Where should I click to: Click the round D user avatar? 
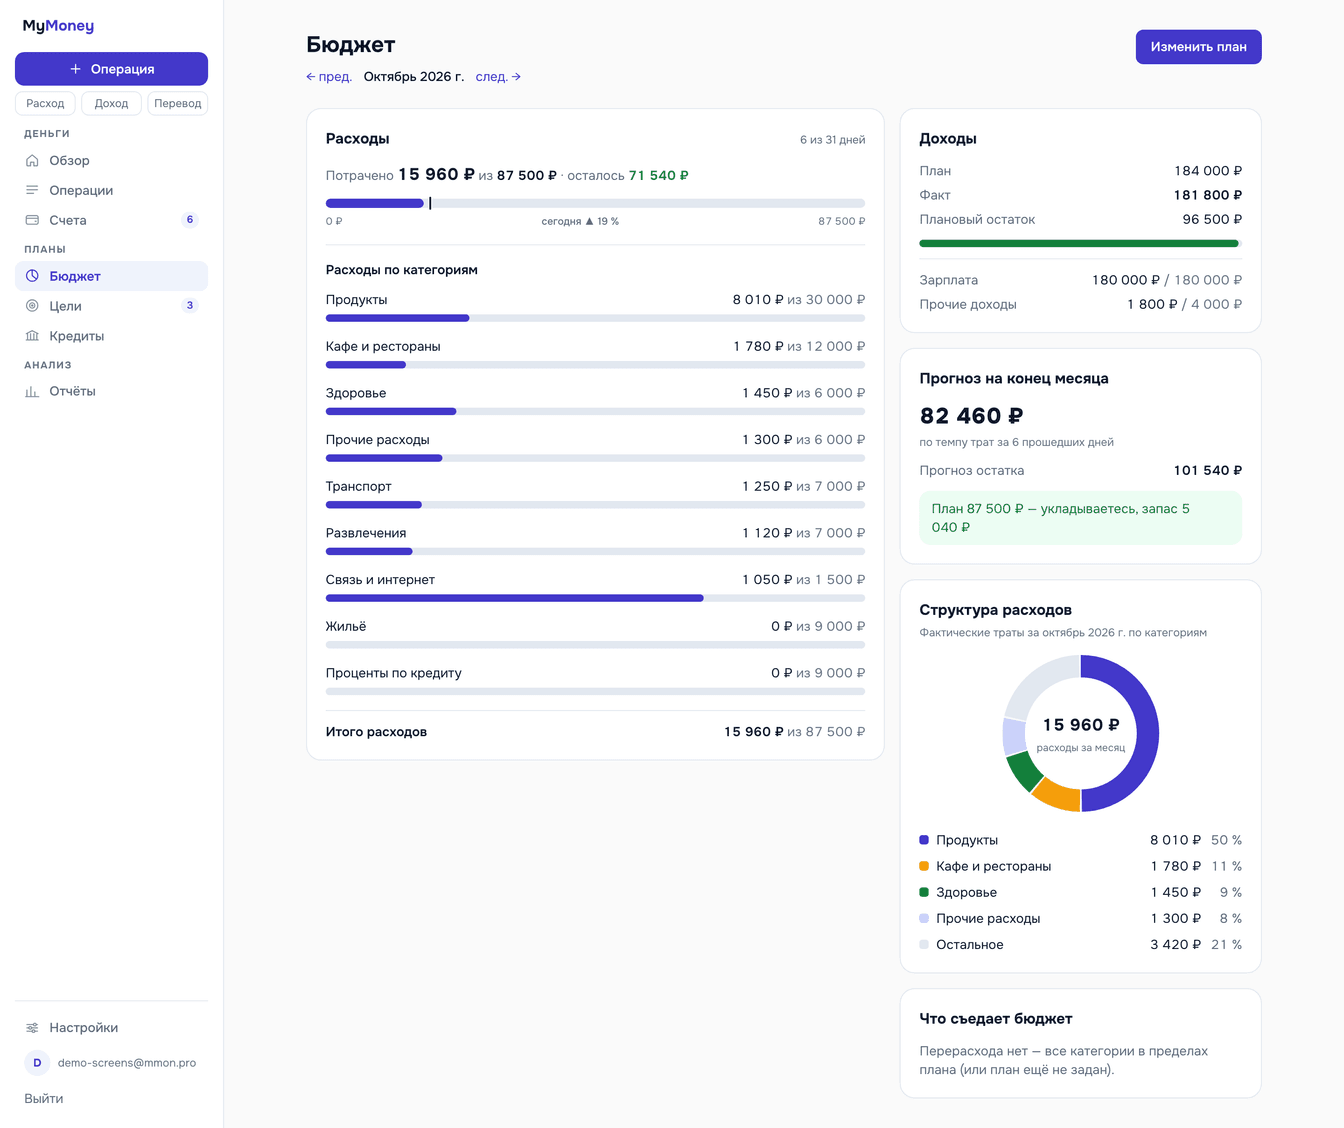37,1063
